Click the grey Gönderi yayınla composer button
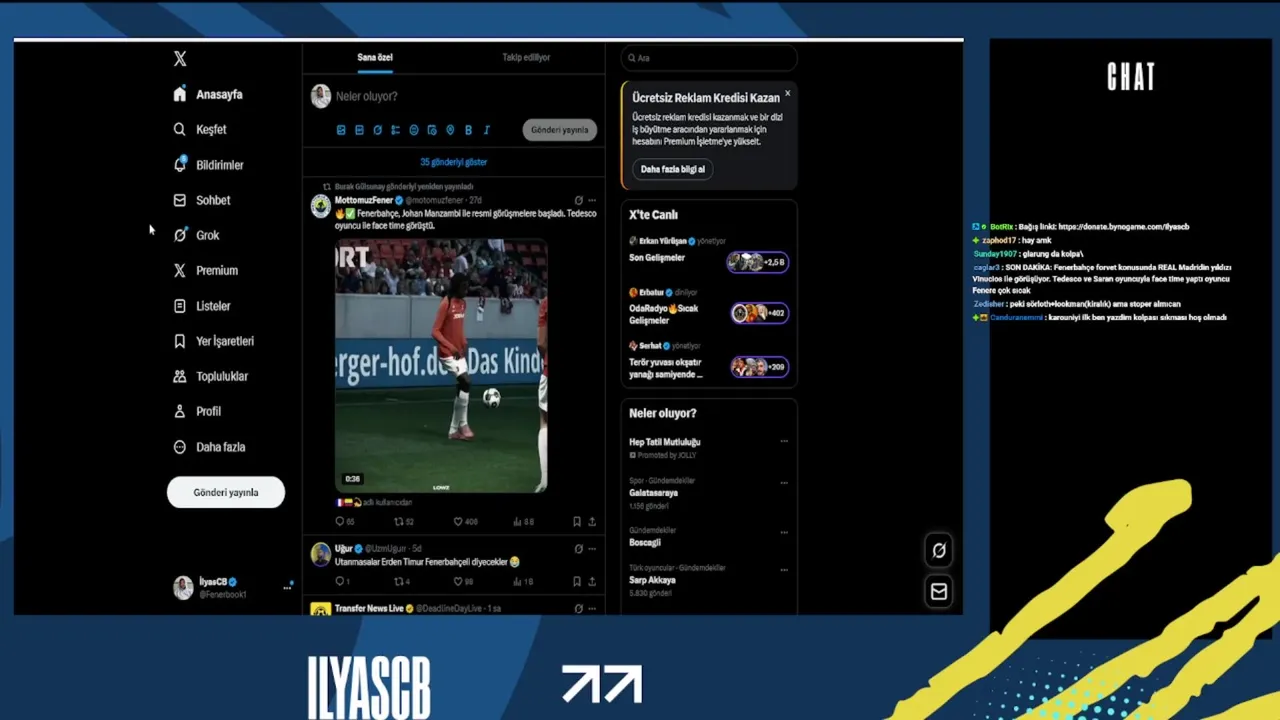Image resolution: width=1280 pixels, height=720 pixels. point(559,130)
